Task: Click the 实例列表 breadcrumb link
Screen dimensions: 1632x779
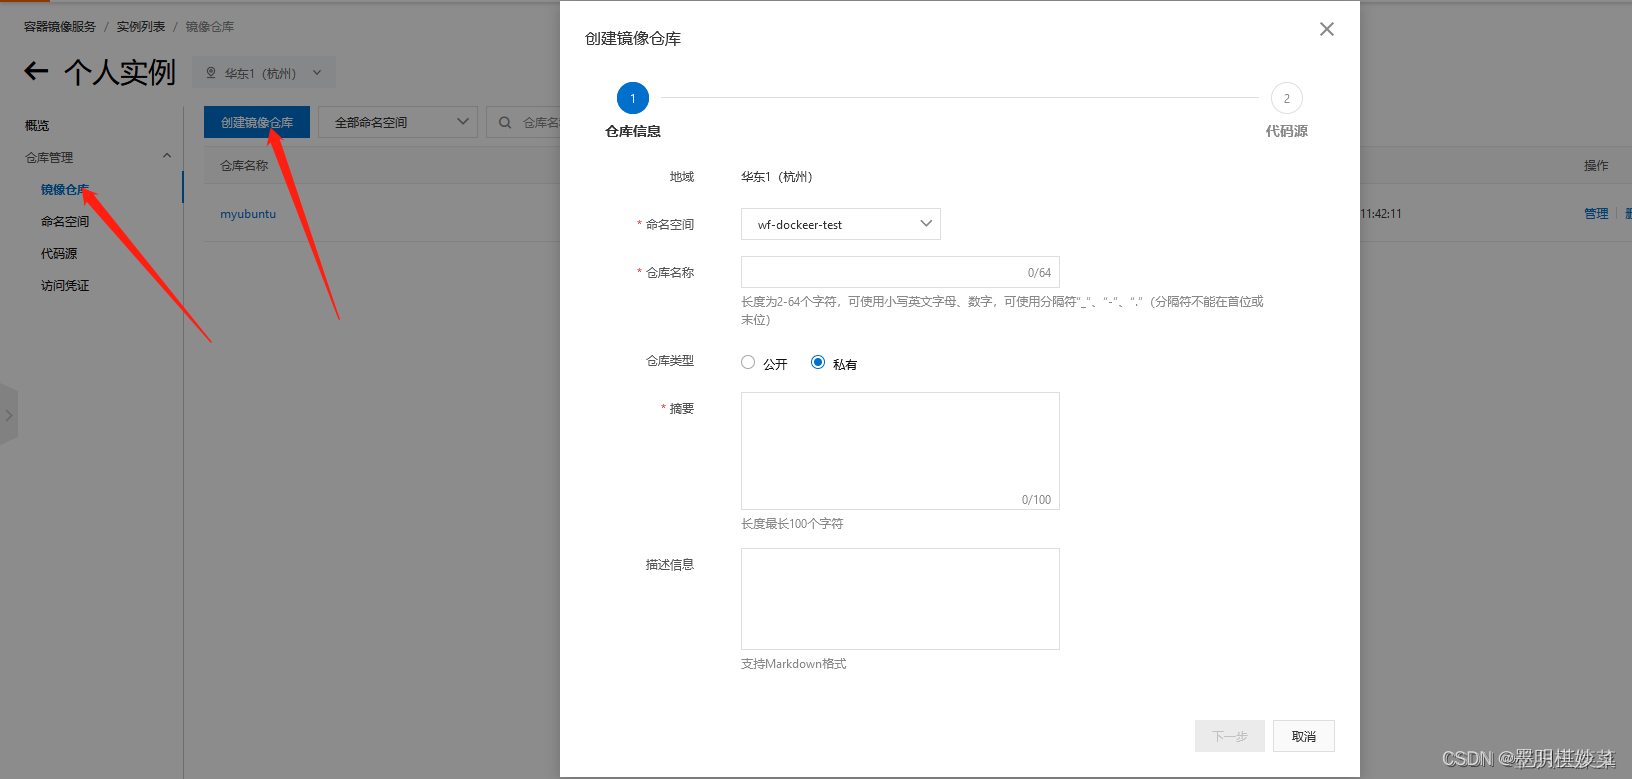Action: 141,26
